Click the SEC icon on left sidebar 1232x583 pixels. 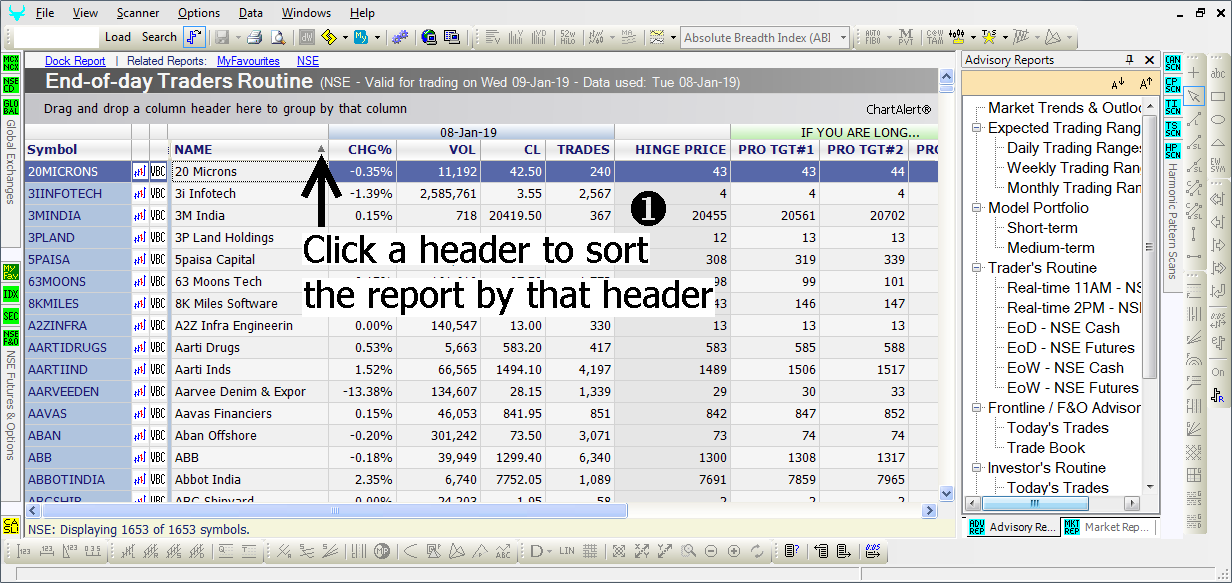click(11, 315)
